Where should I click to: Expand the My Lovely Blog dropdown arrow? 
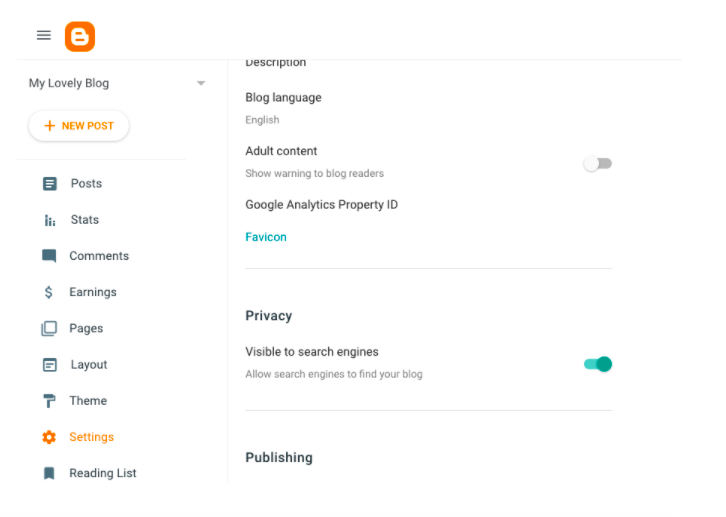click(201, 83)
